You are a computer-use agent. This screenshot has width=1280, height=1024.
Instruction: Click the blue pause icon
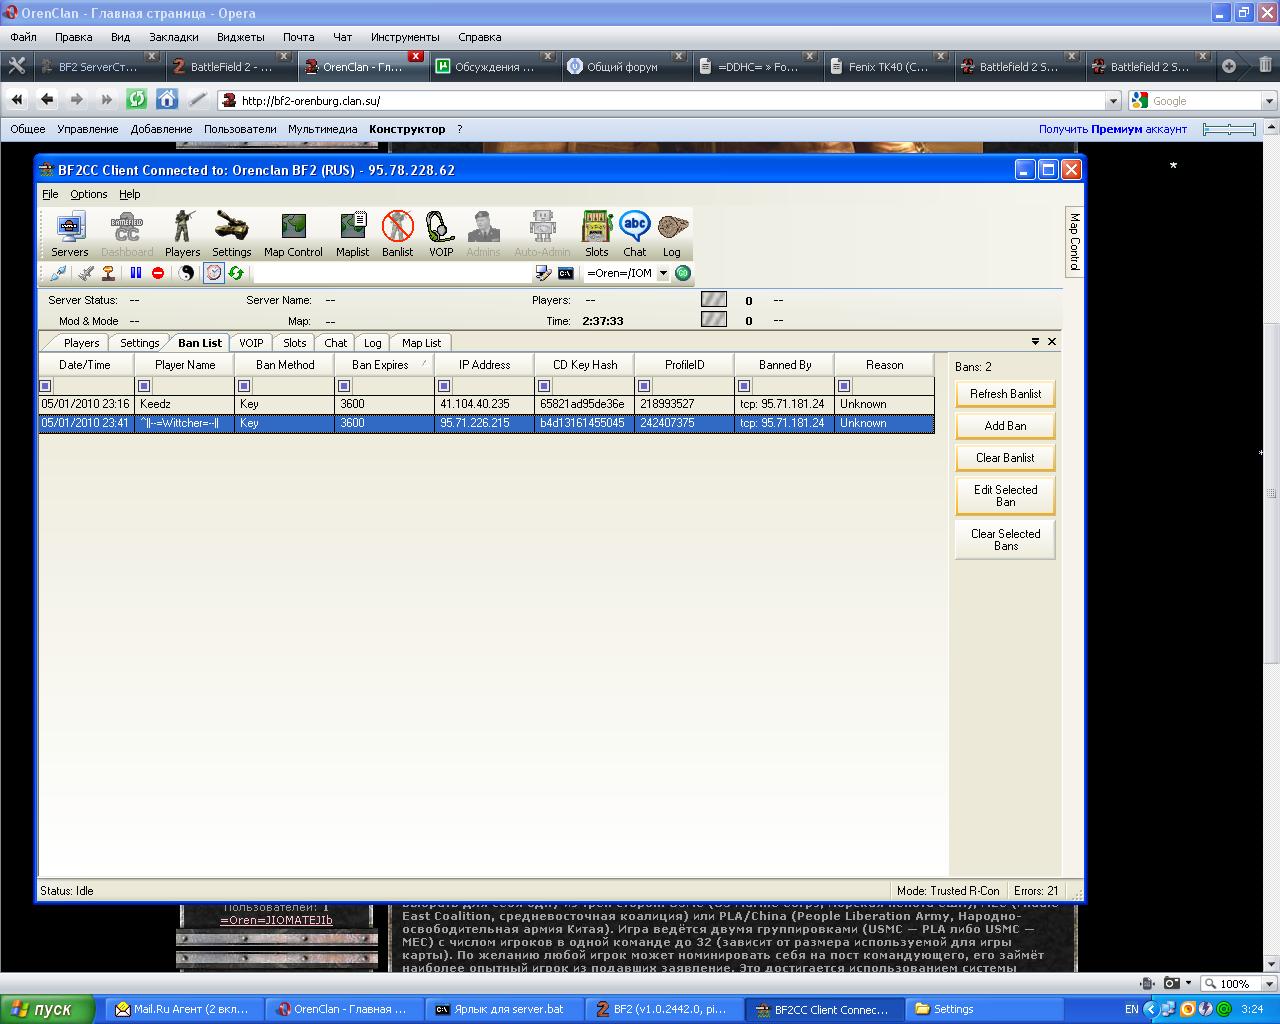[136, 273]
